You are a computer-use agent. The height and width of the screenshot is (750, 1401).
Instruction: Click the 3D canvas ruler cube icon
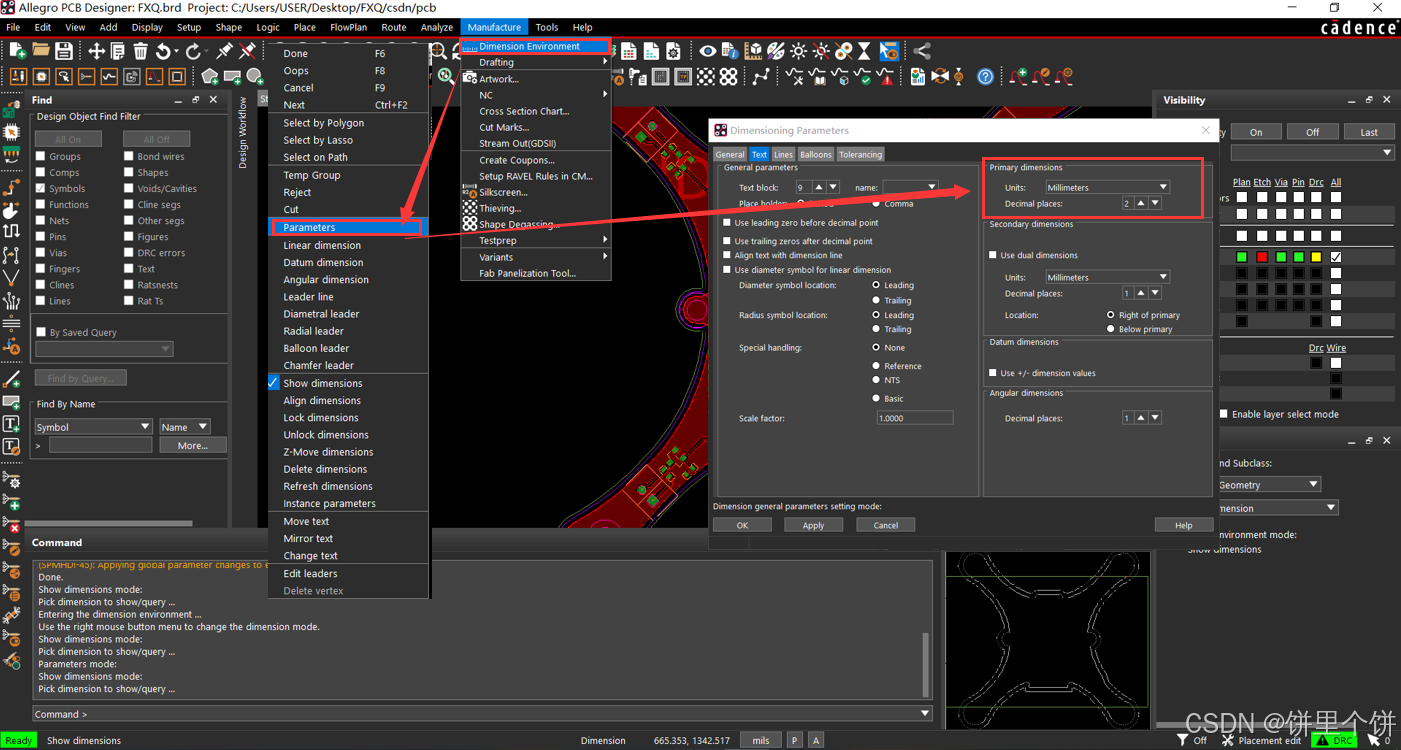coord(753,51)
